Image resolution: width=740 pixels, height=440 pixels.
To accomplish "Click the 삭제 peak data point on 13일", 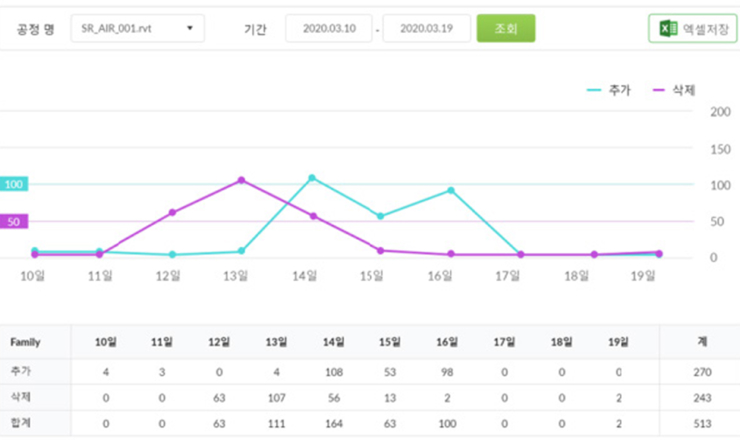I will tap(242, 180).
